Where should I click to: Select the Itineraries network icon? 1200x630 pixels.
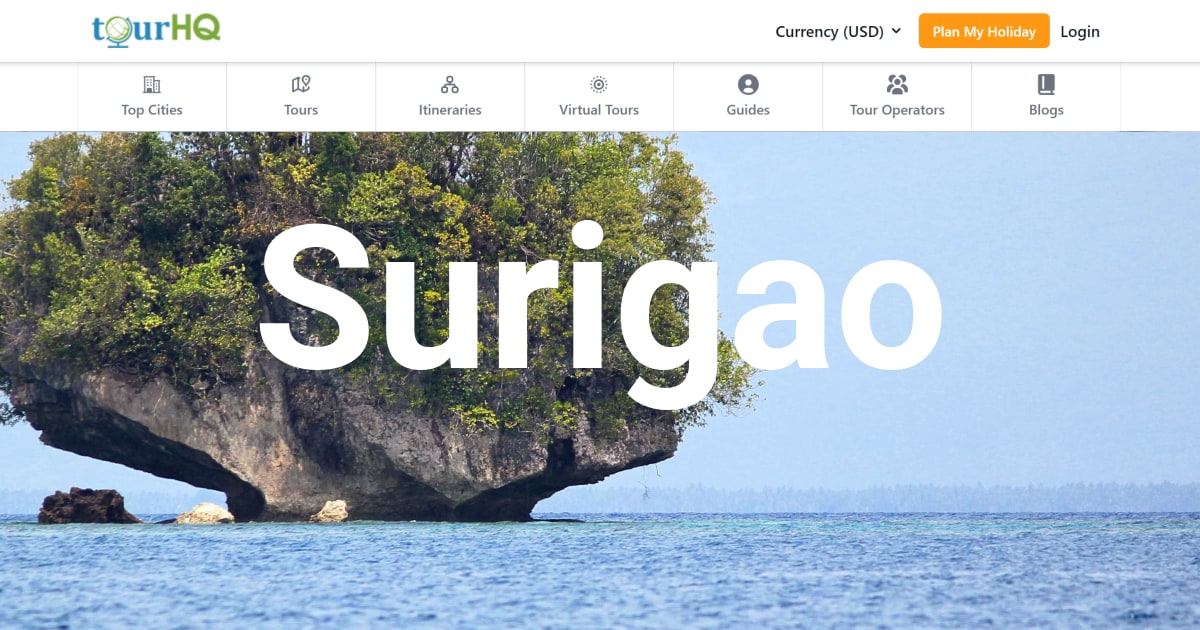point(450,84)
